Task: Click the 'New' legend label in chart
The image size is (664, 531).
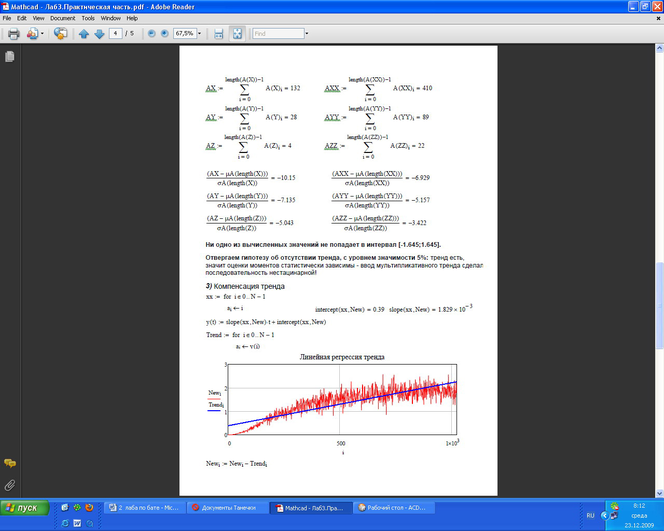Action: [214, 393]
